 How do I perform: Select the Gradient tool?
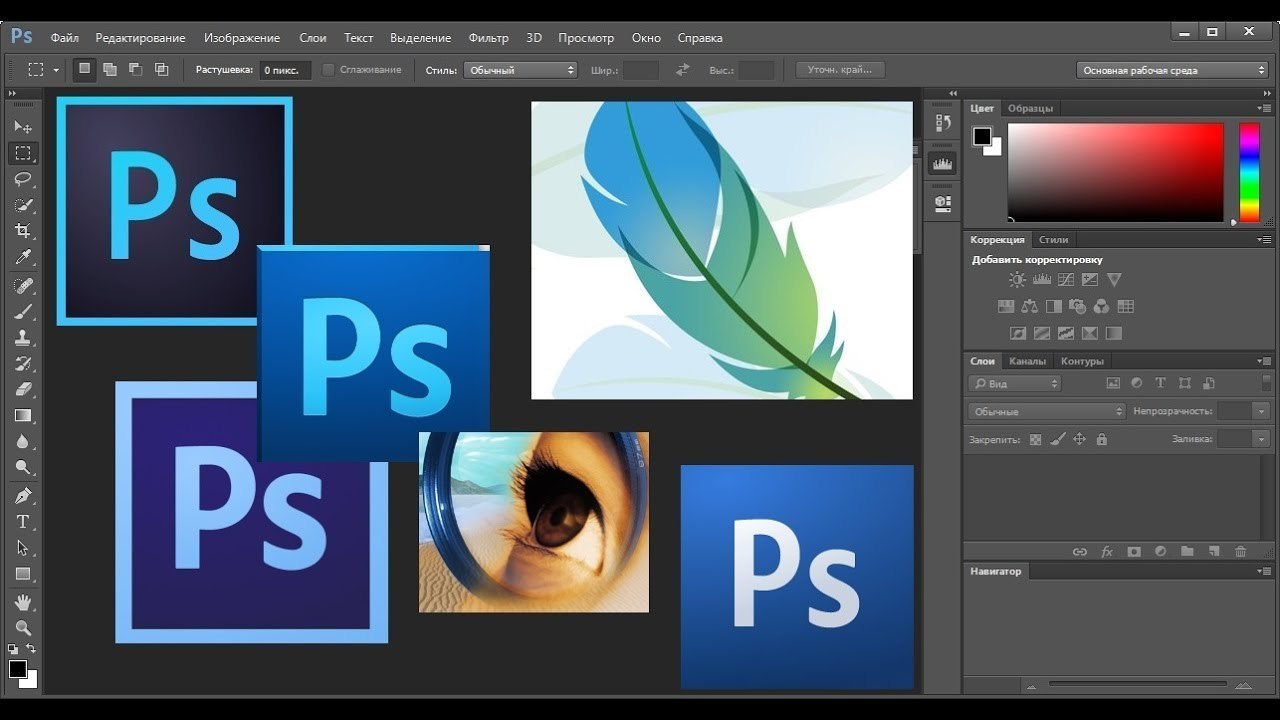click(22, 416)
